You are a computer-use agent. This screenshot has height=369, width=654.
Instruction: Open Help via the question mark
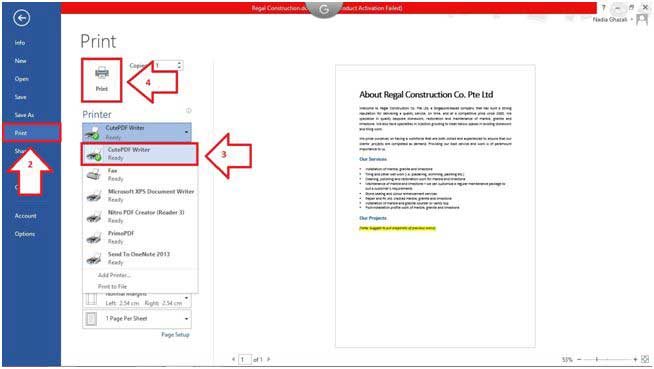point(603,8)
